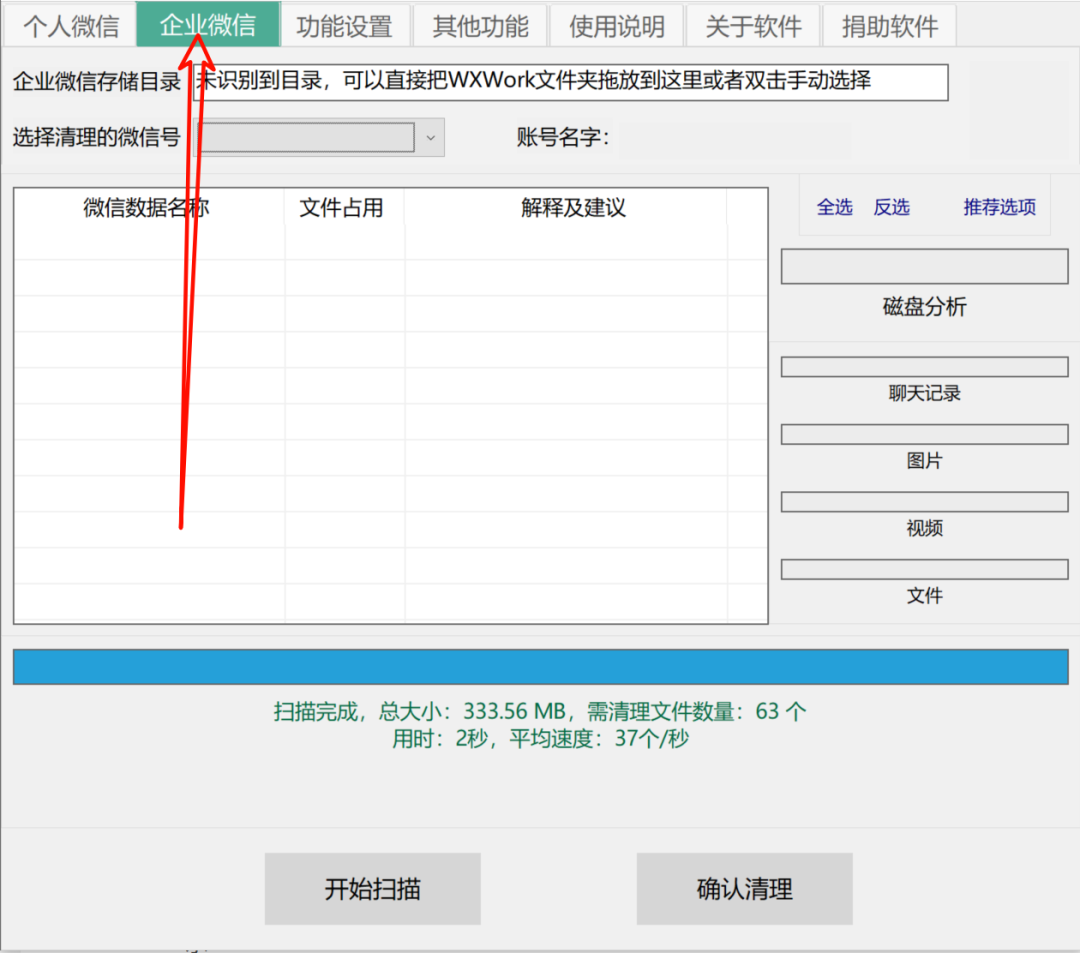Start scanning with 开始扫描 button

click(372, 888)
